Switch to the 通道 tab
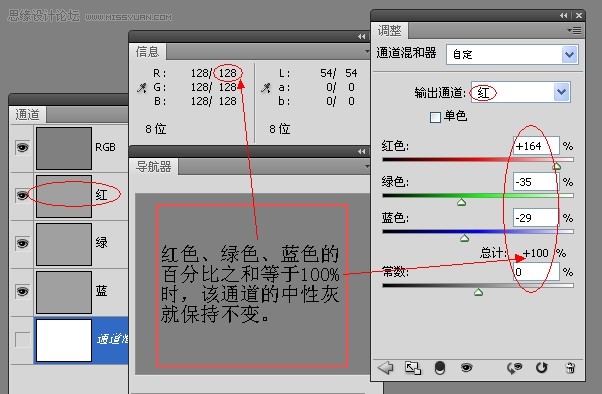602x394 pixels. (x=27, y=114)
